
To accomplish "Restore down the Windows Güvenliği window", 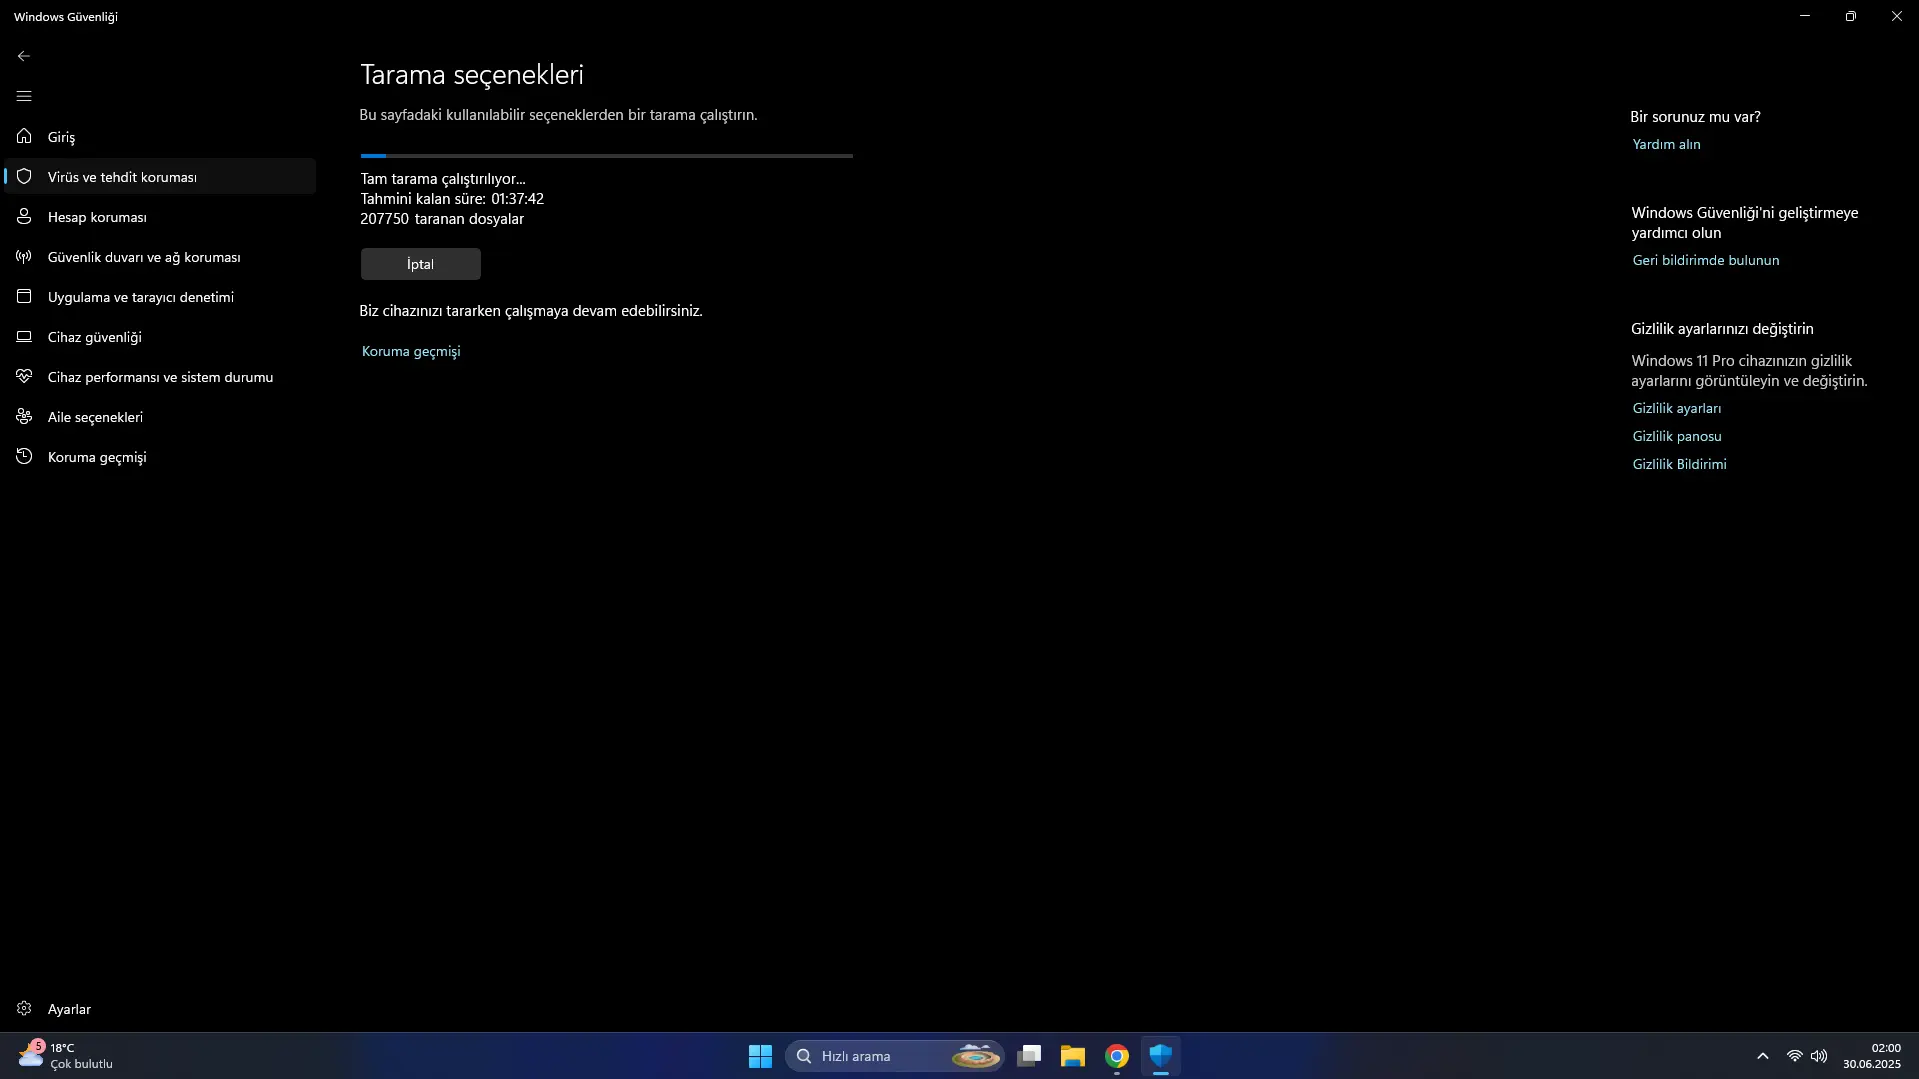I will 1851,16.
